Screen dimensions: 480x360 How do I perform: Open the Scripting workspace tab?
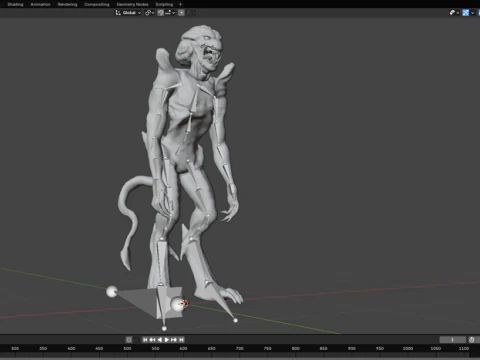(164, 4)
